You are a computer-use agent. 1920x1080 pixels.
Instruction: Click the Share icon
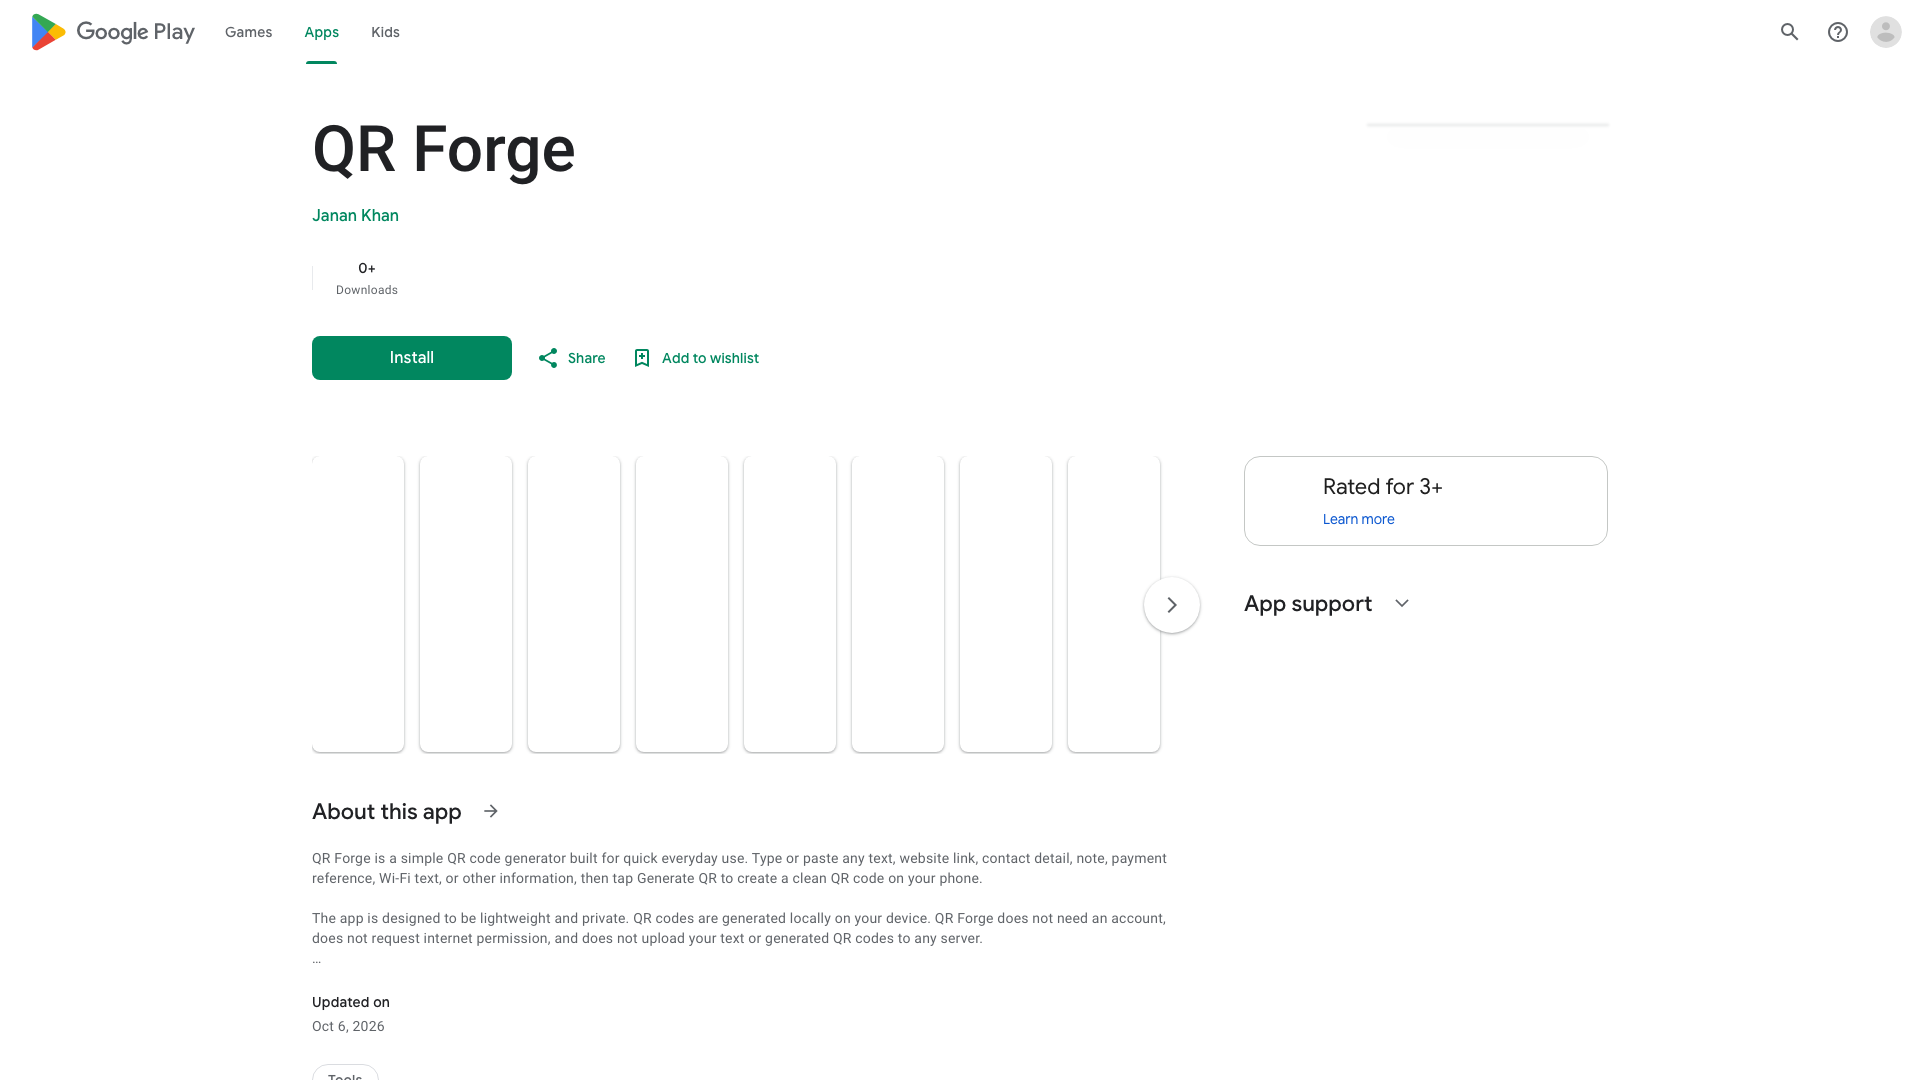point(547,358)
